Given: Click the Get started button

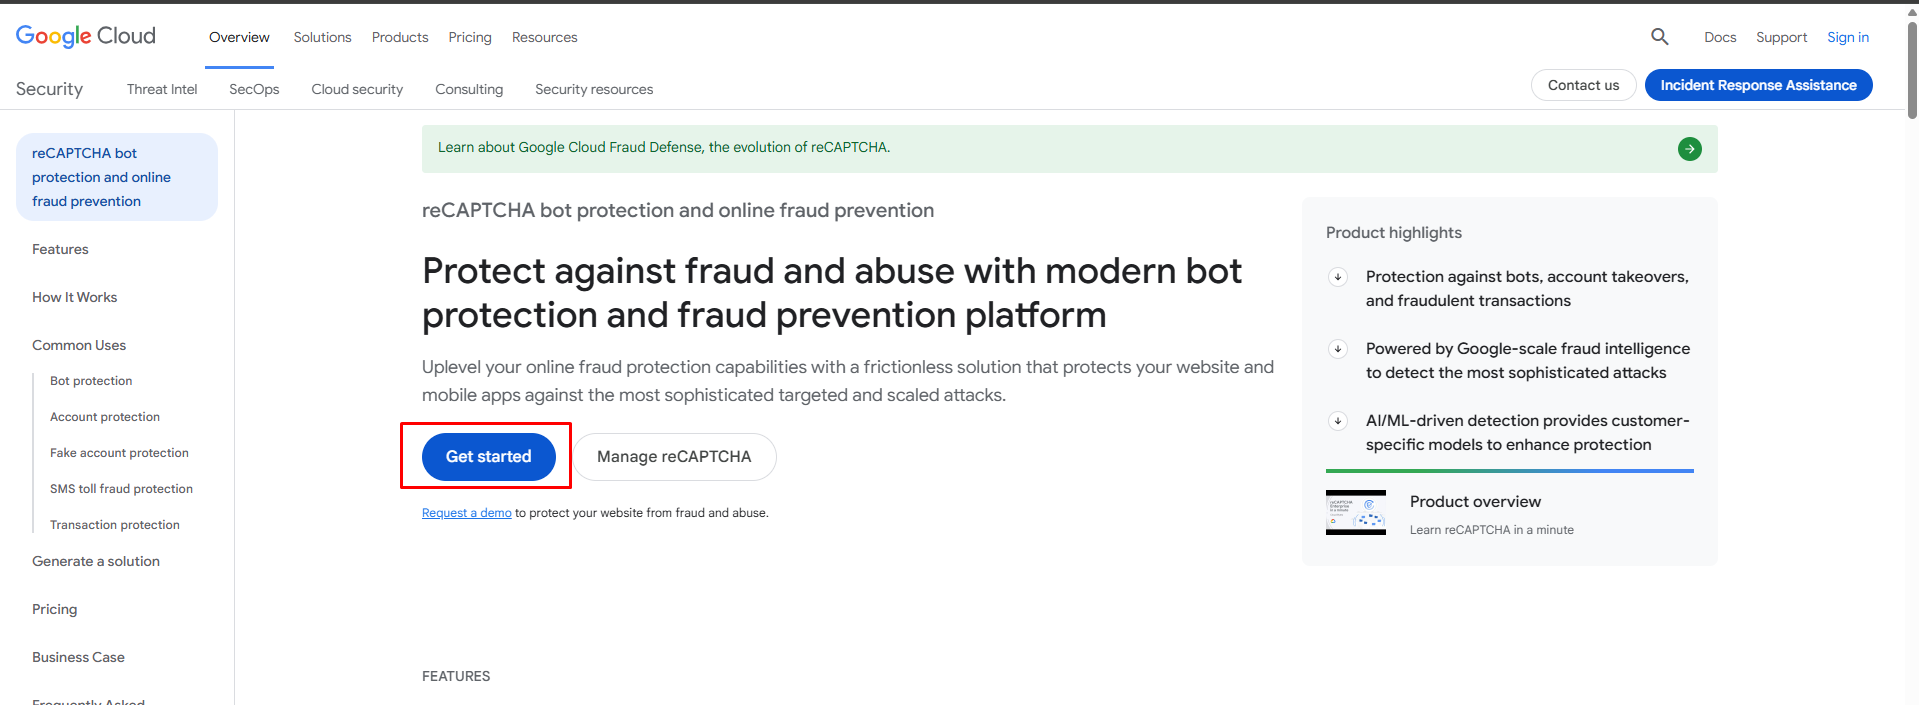Looking at the screenshot, I should pyautogui.click(x=488, y=457).
